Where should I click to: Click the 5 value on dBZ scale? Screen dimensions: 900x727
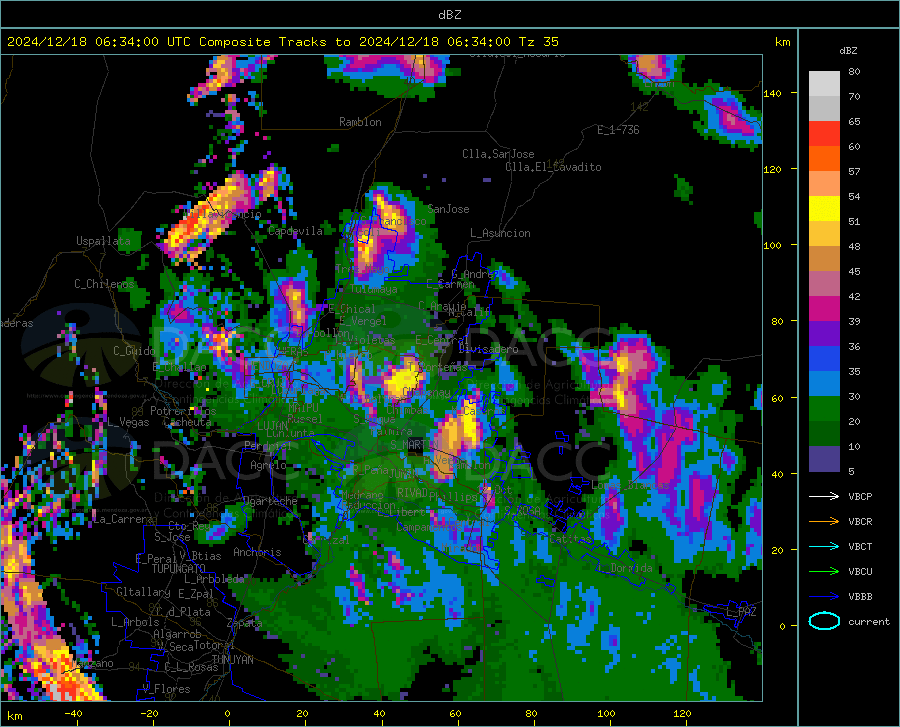851,472
